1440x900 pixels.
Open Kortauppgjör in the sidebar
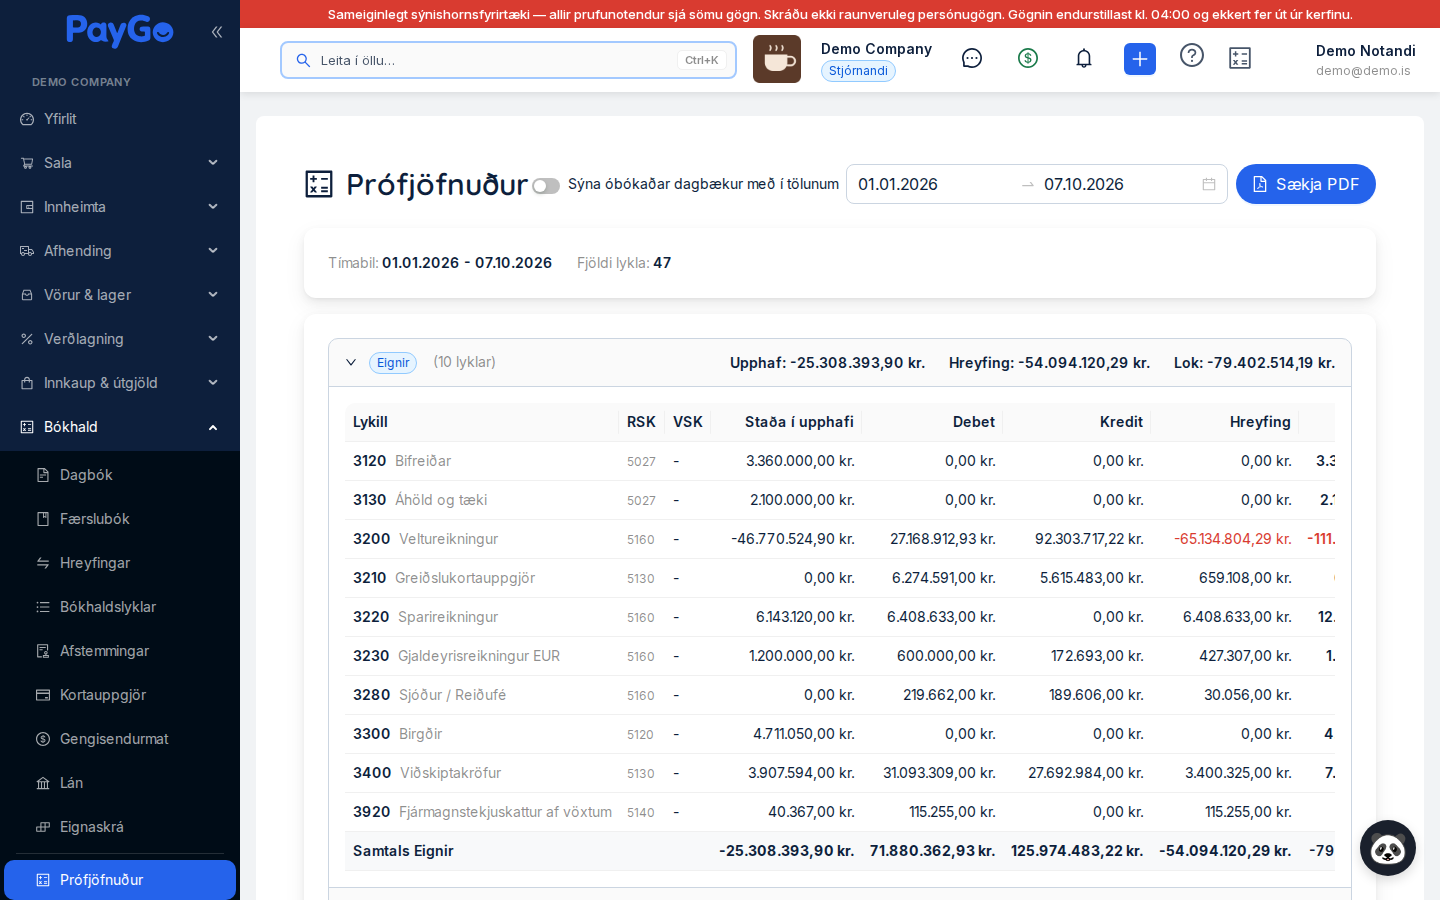(x=120, y=695)
